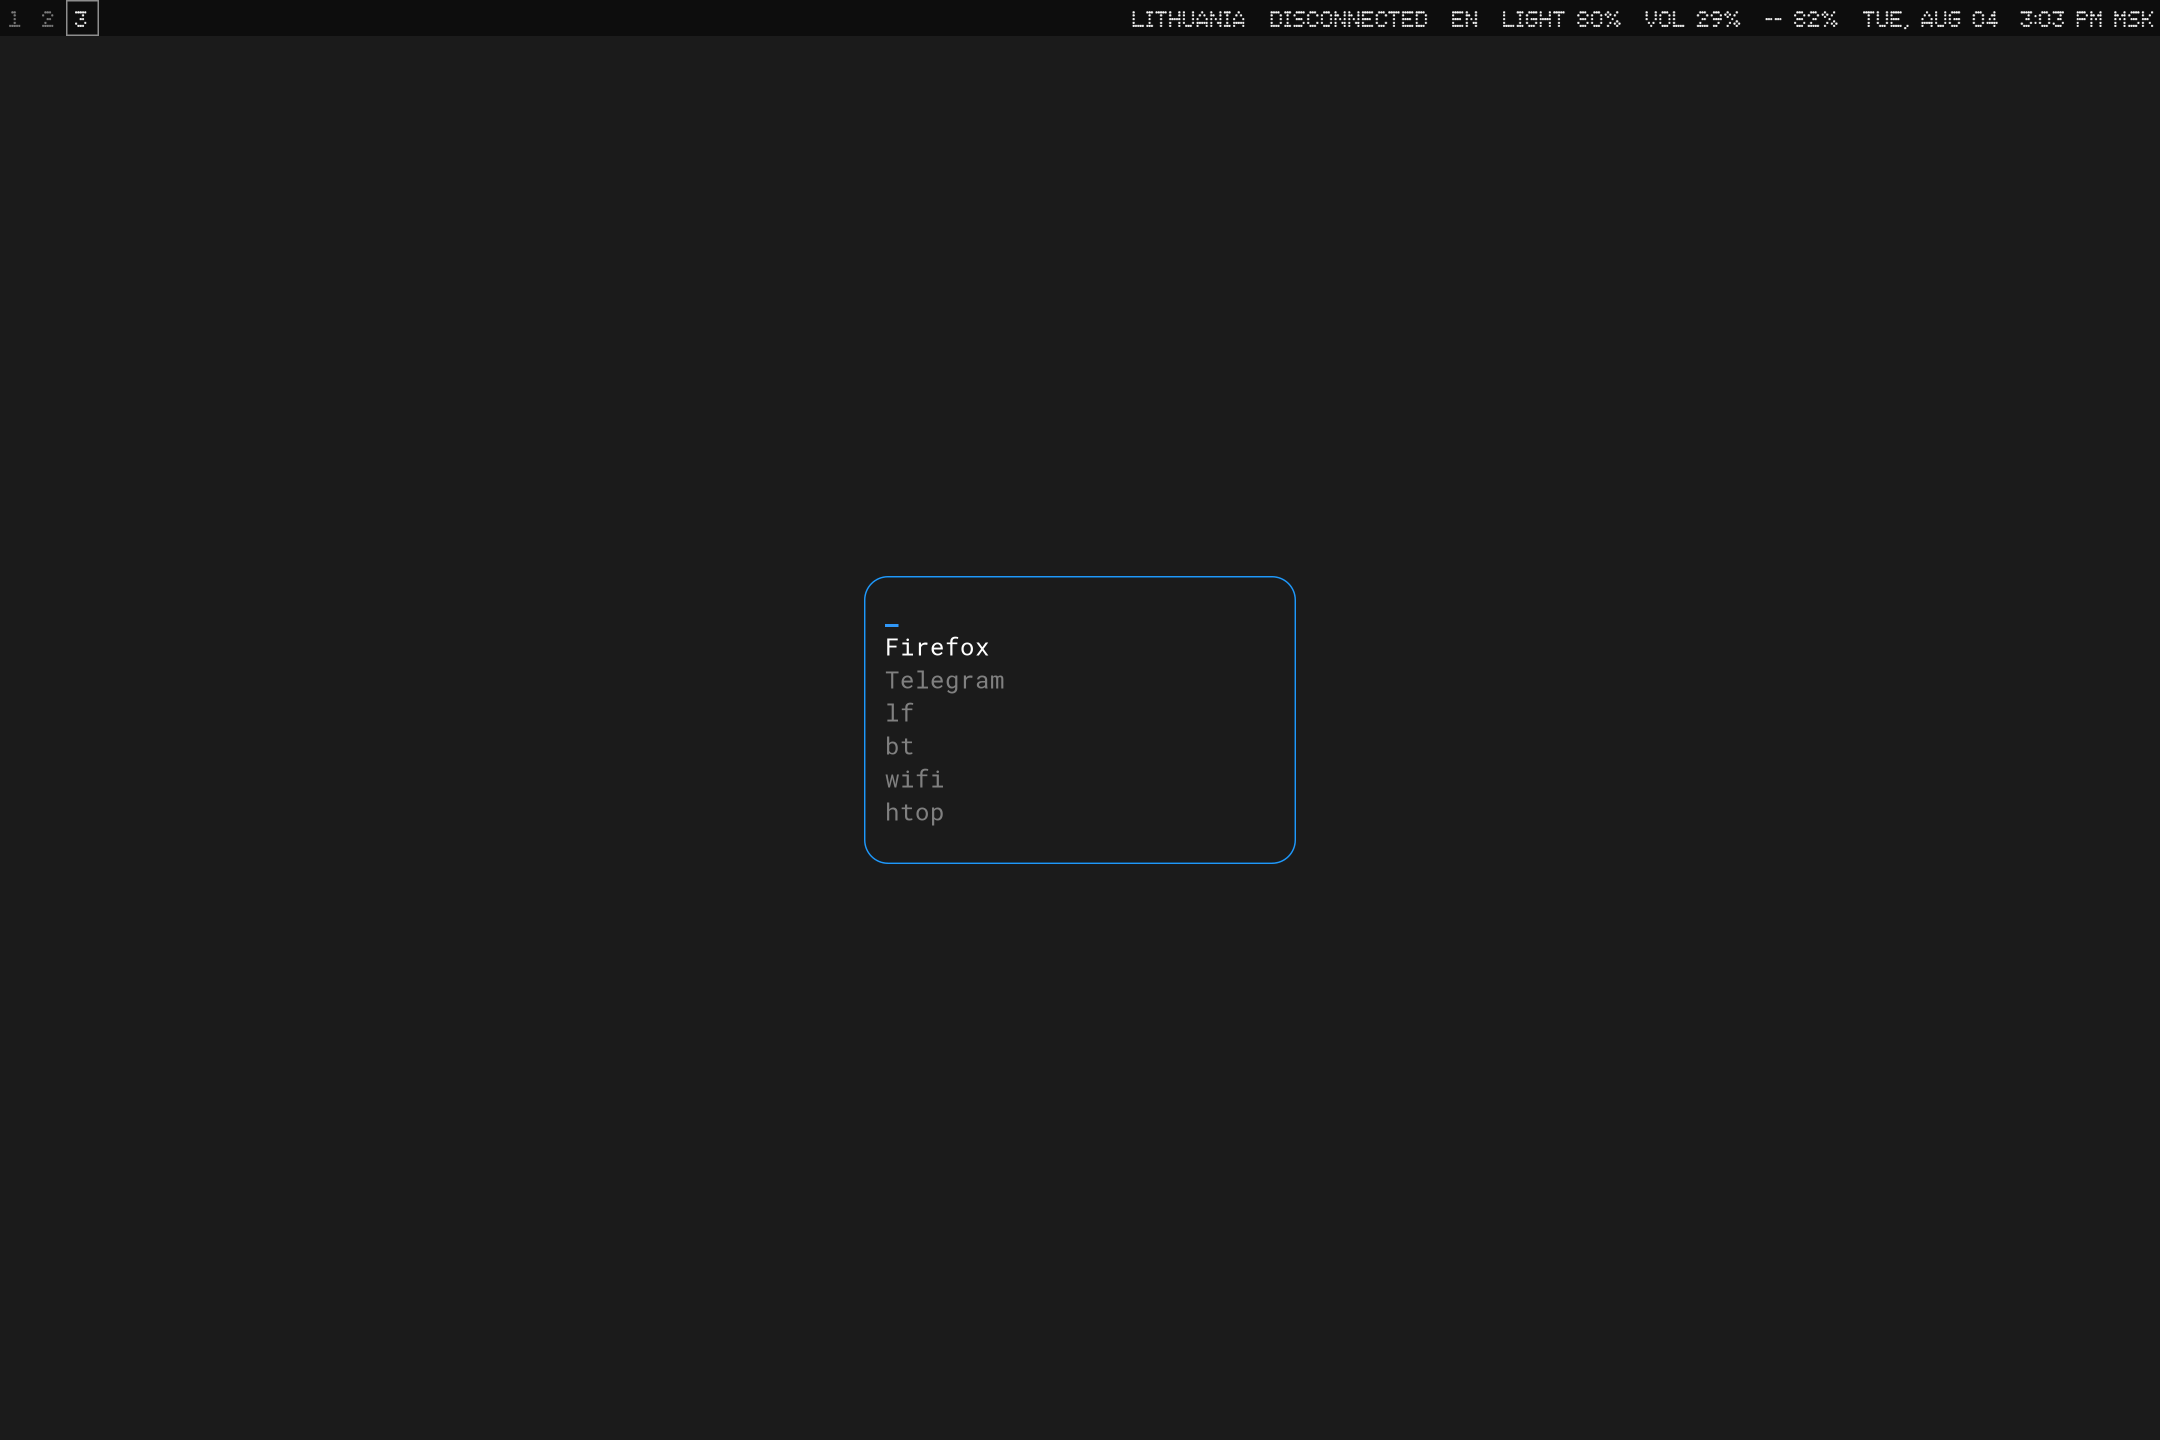
Task: Click the 82% battery indicator
Action: [x=1801, y=19]
